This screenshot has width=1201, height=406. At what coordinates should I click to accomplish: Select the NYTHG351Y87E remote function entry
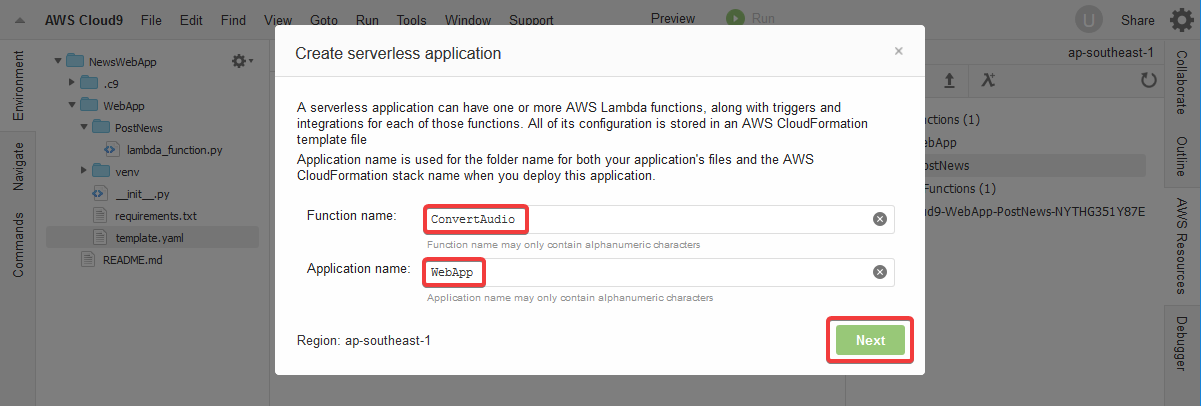click(1005, 211)
